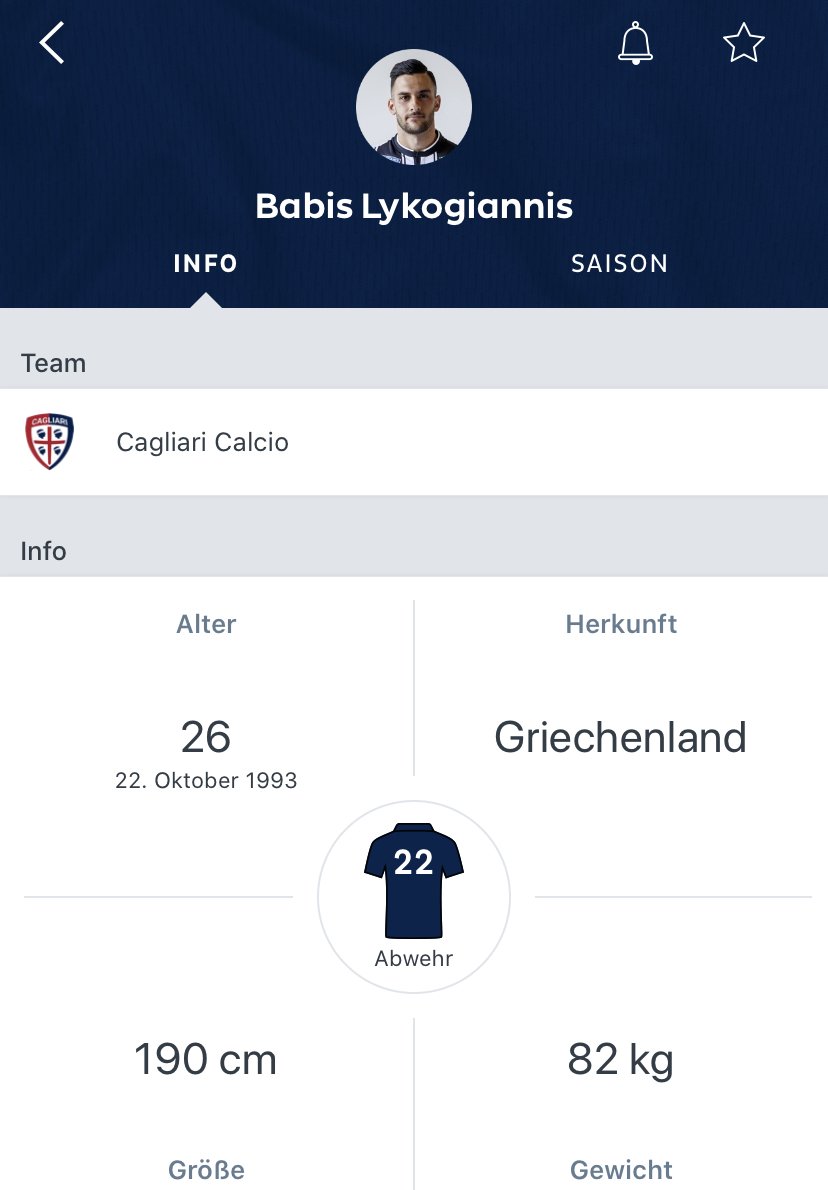Tap the back arrow icon
This screenshot has height=1190, width=828.
(52, 42)
